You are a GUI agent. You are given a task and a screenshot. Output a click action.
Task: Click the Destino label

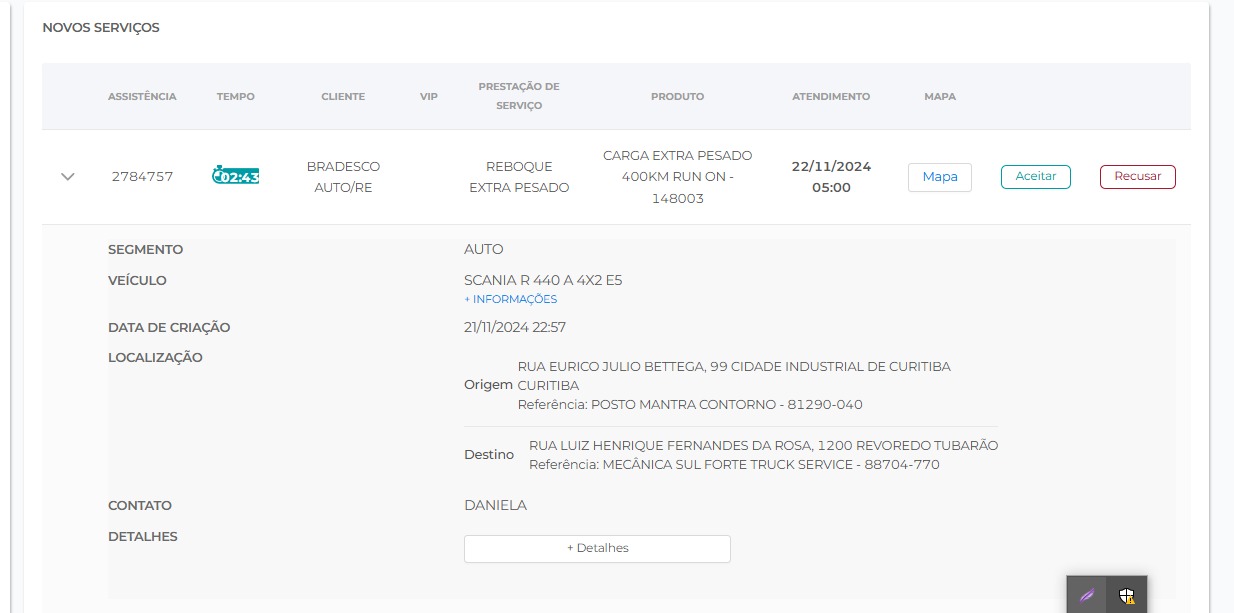click(489, 455)
